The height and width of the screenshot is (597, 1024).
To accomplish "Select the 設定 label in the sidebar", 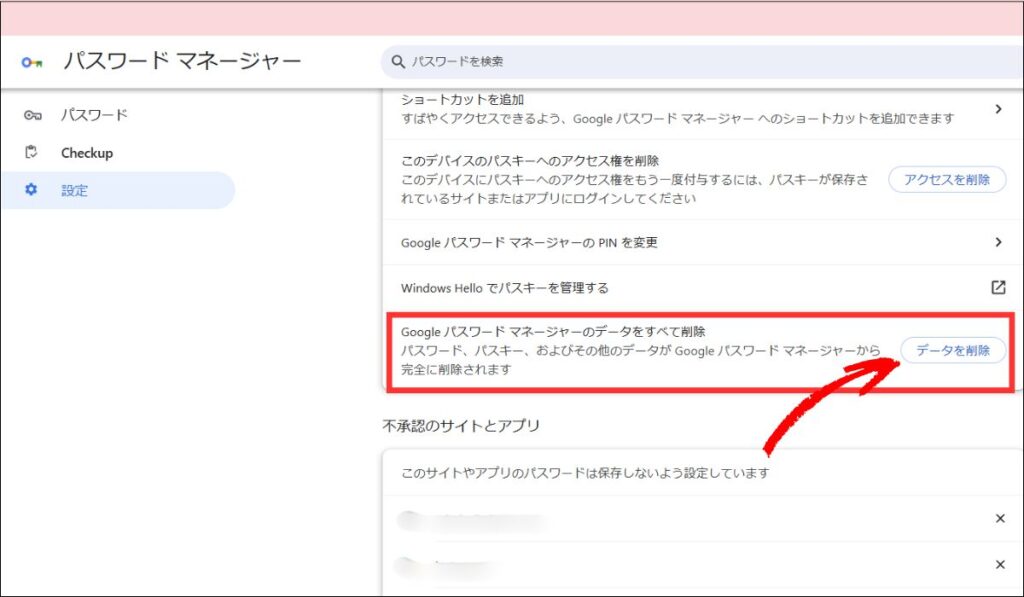I will [x=75, y=190].
